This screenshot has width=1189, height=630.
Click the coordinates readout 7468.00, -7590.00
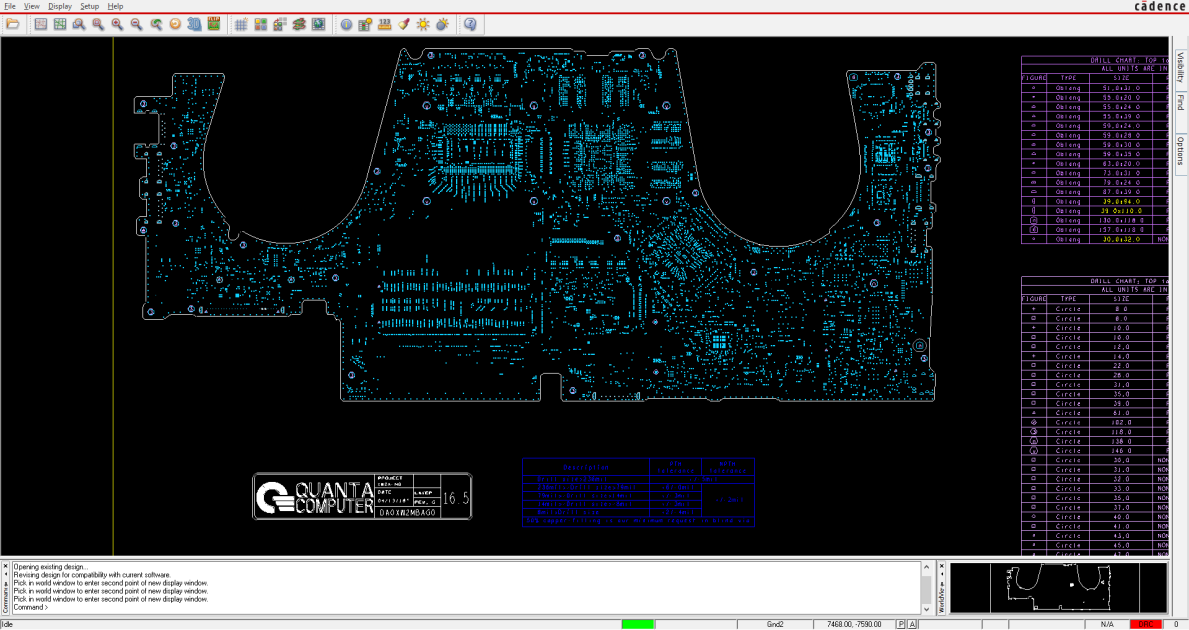pyautogui.click(x=854, y=624)
